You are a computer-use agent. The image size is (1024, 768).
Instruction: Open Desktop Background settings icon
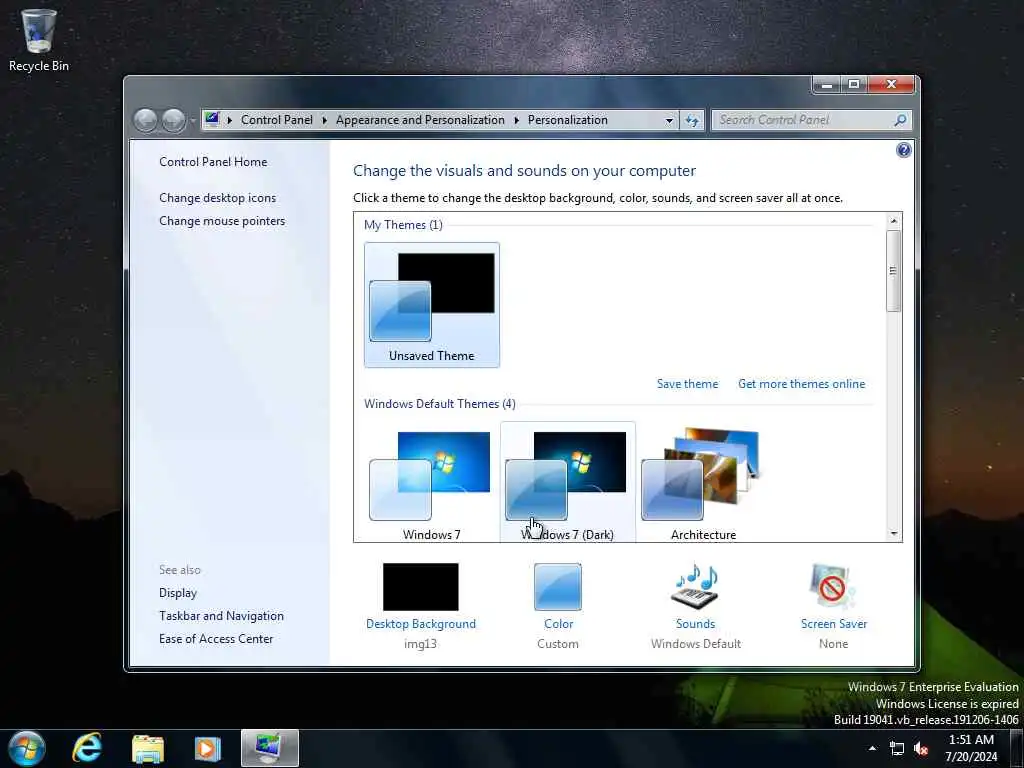[421, 586]
